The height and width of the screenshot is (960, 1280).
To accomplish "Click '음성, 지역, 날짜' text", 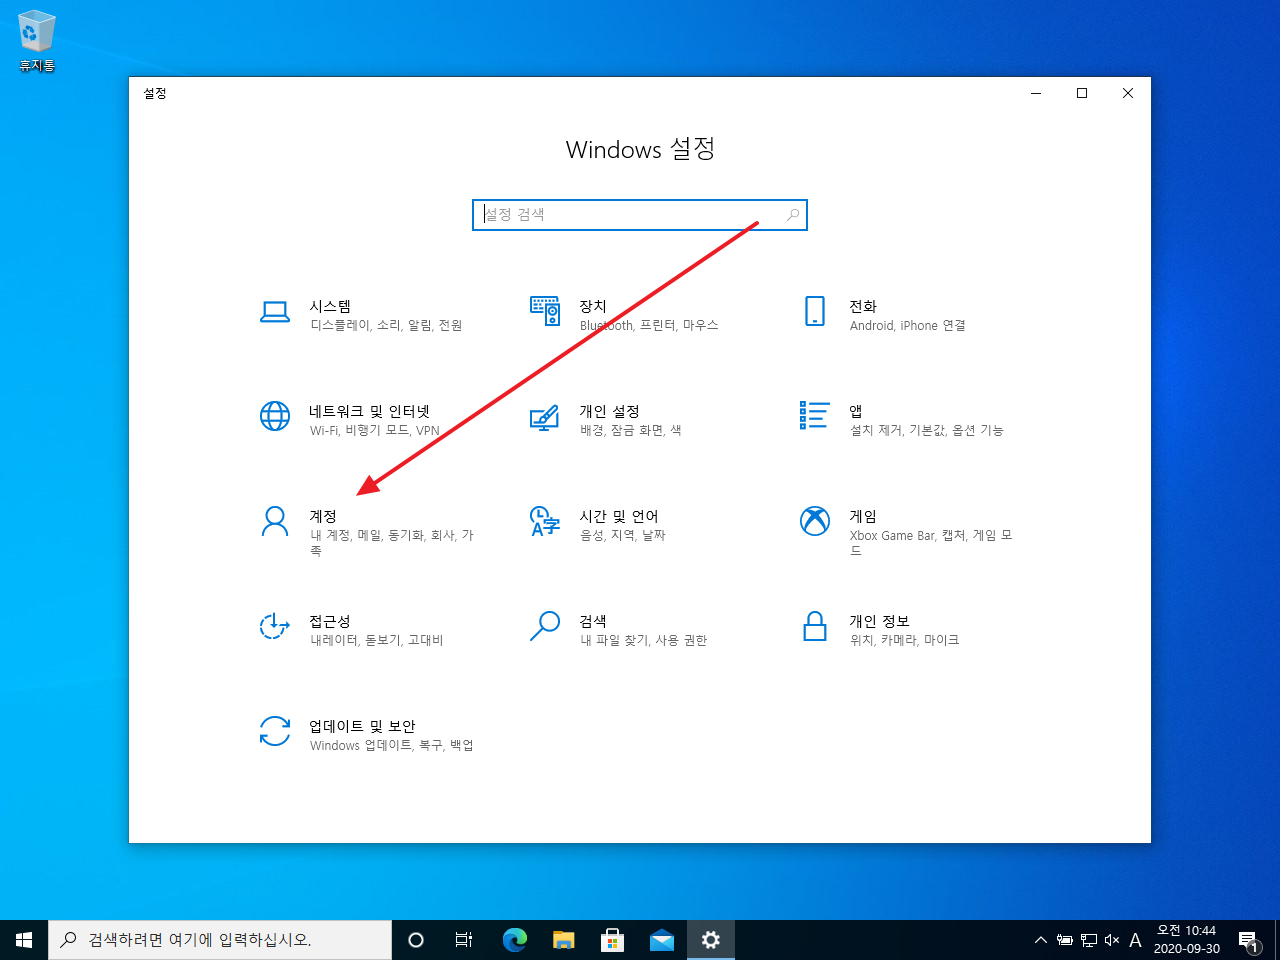I will click(623, 535).
